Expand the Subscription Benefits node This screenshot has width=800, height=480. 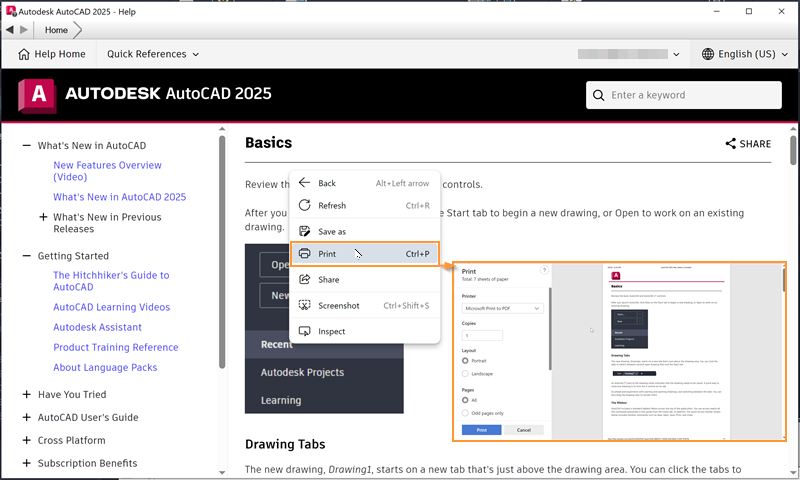[27, 463]
